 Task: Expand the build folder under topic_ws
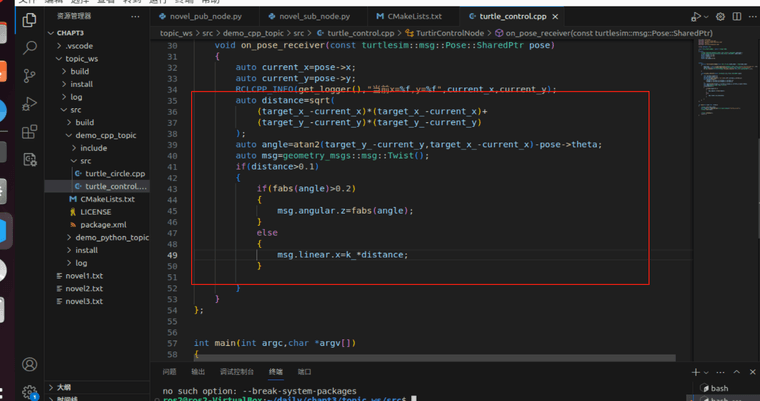click(79, 71)
